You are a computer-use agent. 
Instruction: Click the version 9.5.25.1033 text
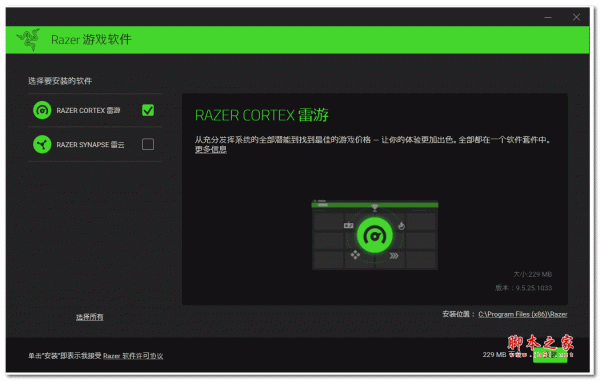pos(523,288)
